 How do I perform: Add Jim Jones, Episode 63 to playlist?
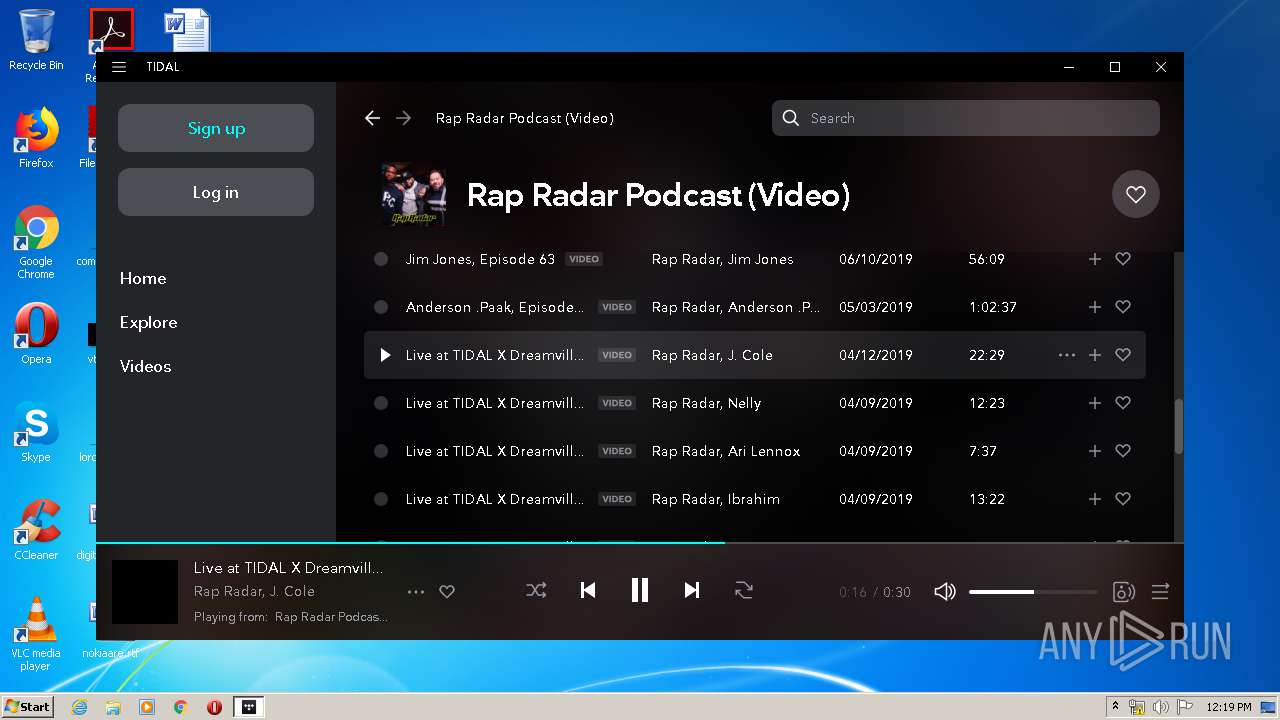[1095, 259]
